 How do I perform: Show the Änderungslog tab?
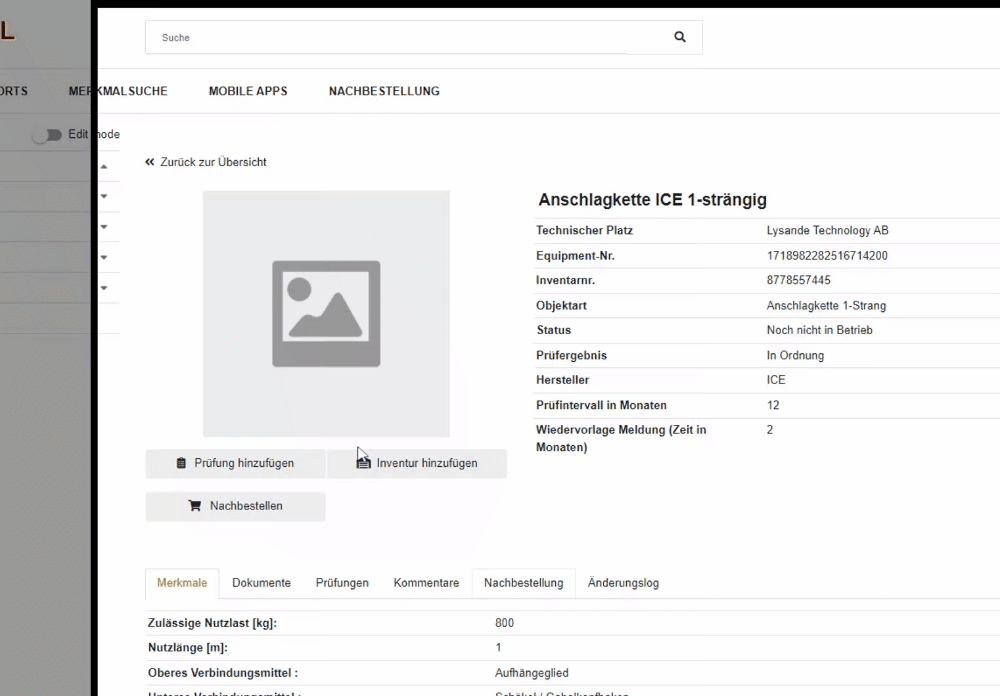pyautogui.click(x=623, y=583)
